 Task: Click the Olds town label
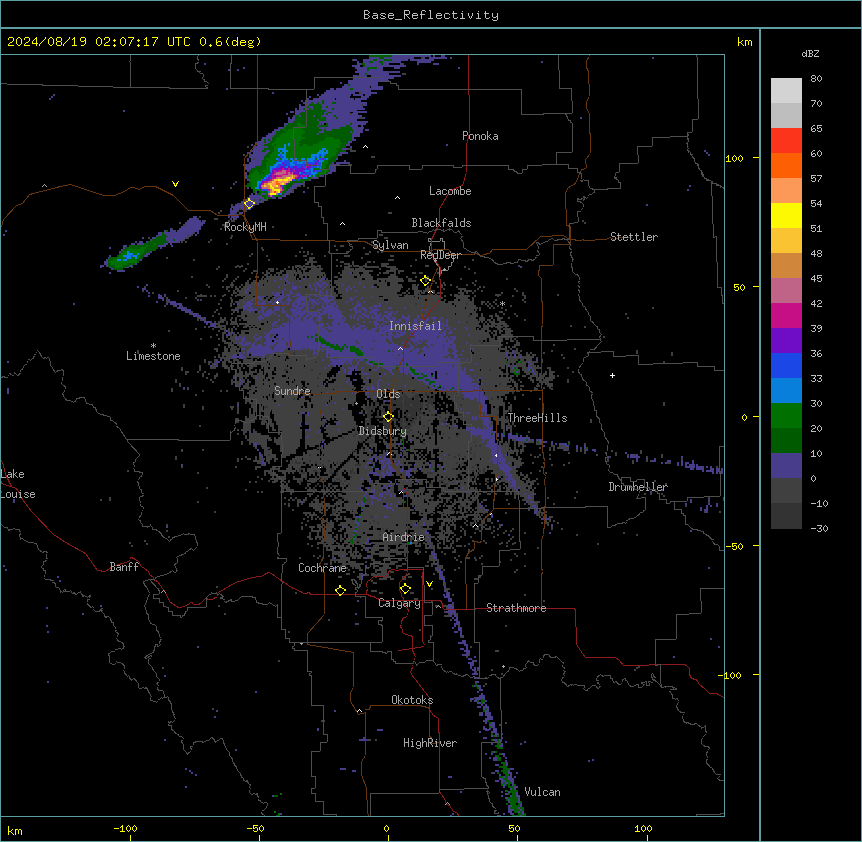click(x=388, y=394)
